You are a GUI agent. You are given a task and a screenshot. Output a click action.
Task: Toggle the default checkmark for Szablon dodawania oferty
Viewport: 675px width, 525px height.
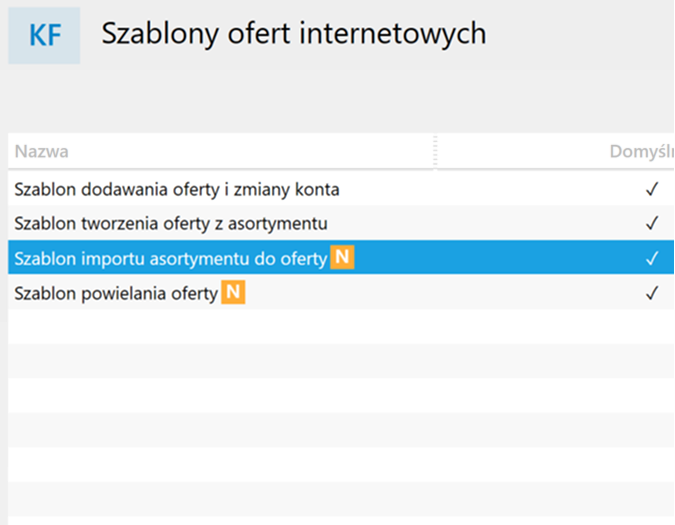point(652,189)
